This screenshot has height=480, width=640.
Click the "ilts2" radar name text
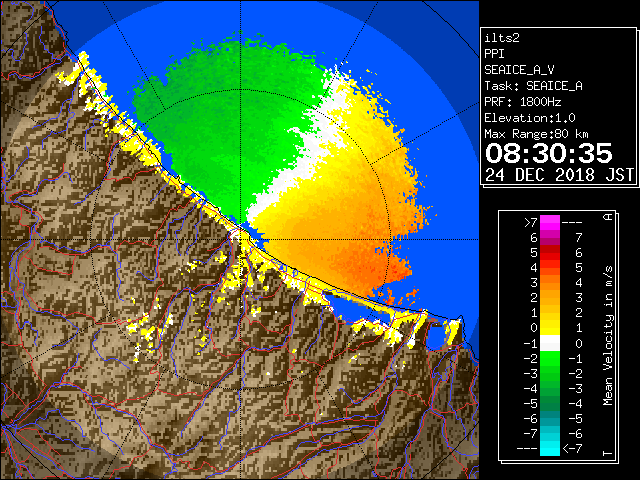502,38
